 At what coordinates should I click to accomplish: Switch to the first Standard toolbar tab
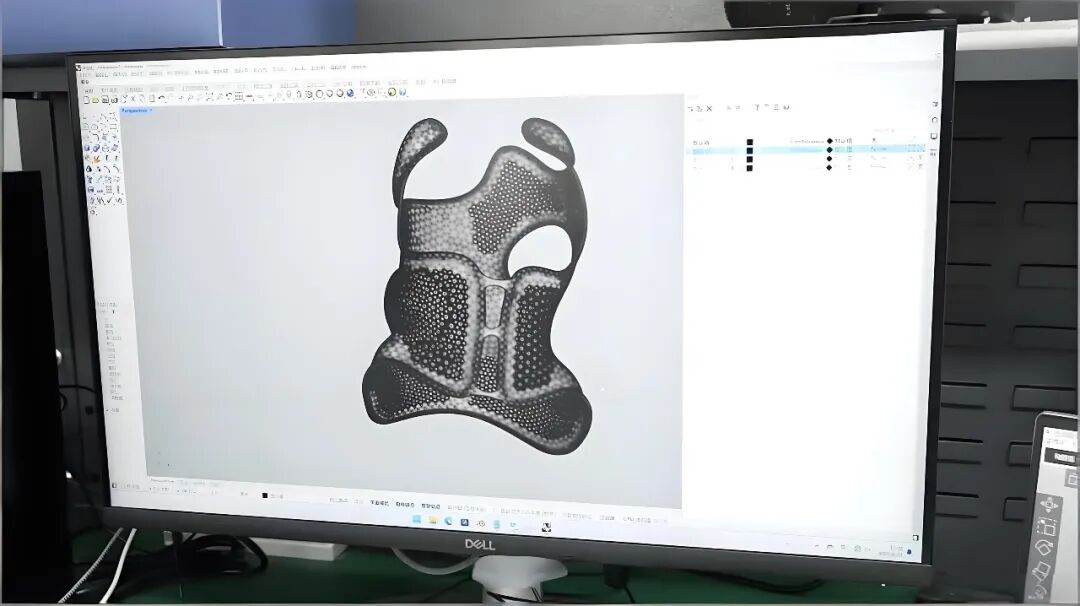(x=89, y=88)
